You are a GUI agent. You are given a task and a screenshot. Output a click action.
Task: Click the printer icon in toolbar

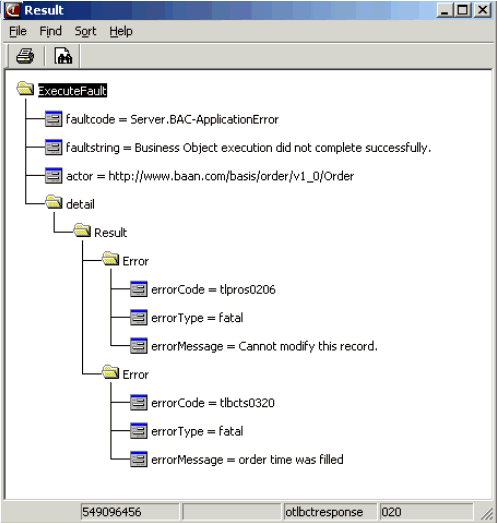pos(25,56)
